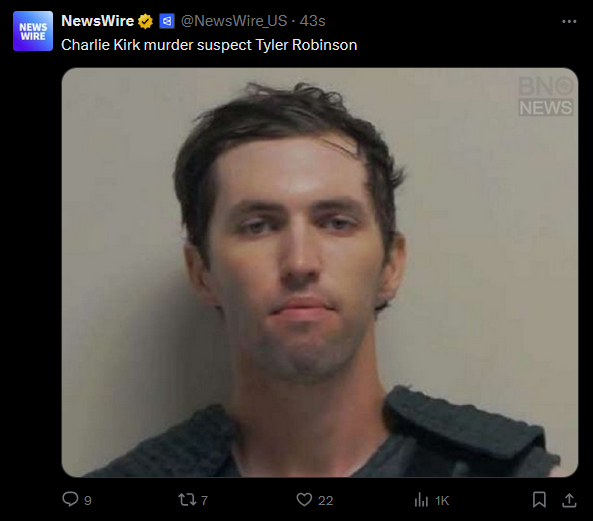The height and width of the screenshot is (521, 593).
Task: Click the gold verified badge
Action: (145, 21)
